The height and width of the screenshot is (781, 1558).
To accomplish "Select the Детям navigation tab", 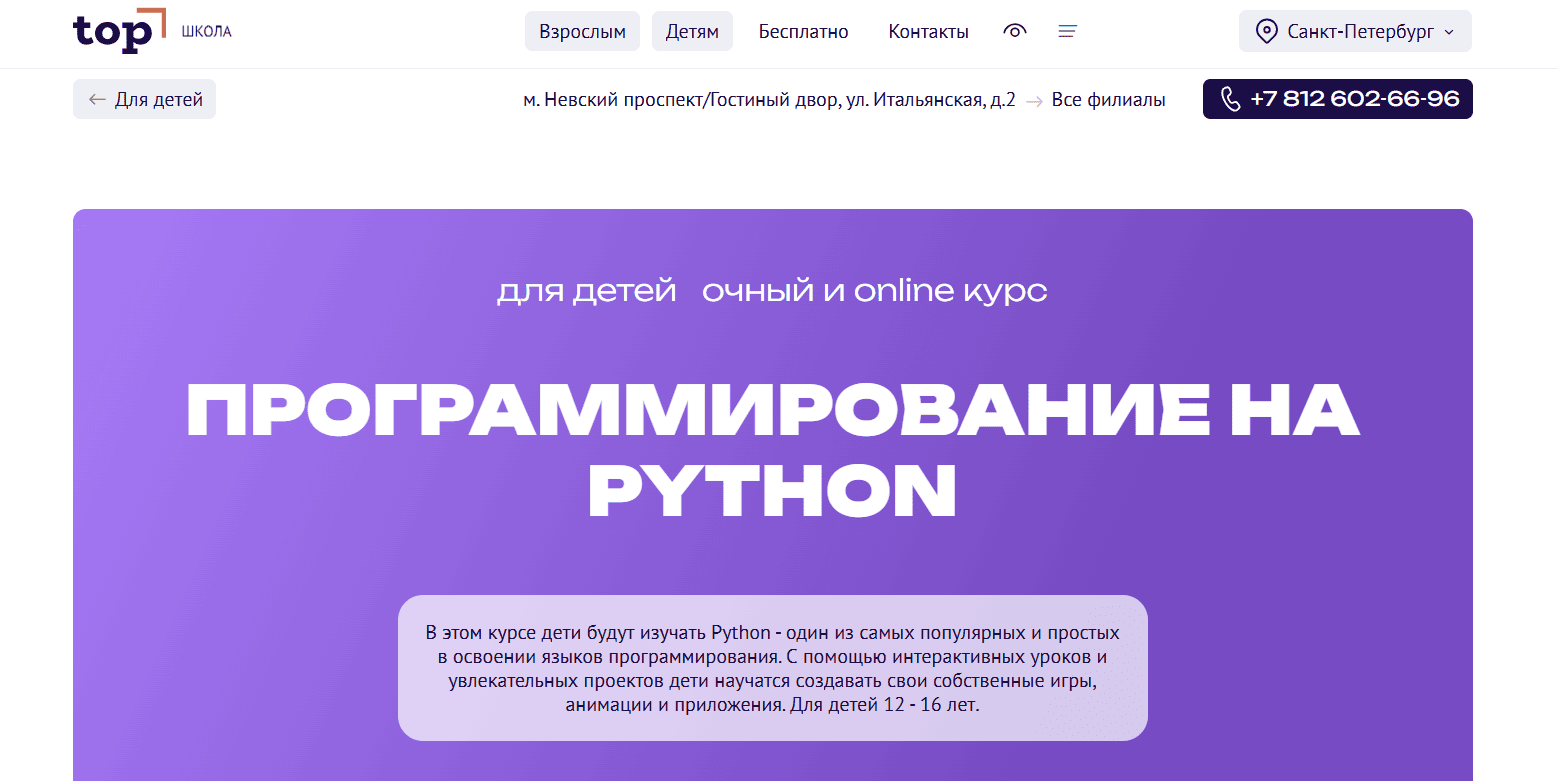I will click(x=692, y=31).
